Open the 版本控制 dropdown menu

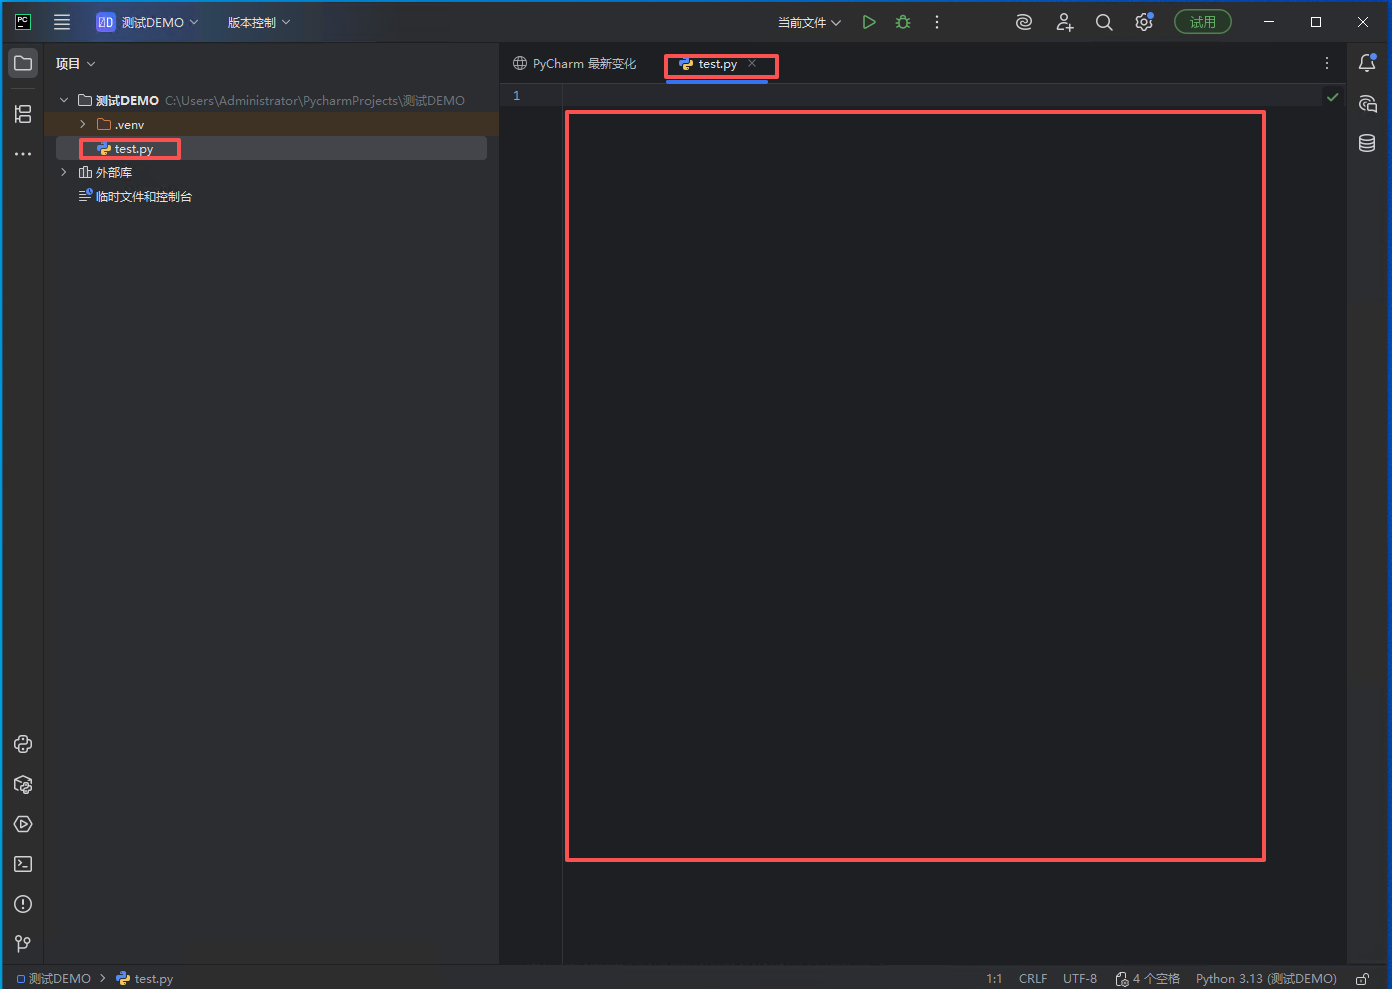[x=258, y=22]
